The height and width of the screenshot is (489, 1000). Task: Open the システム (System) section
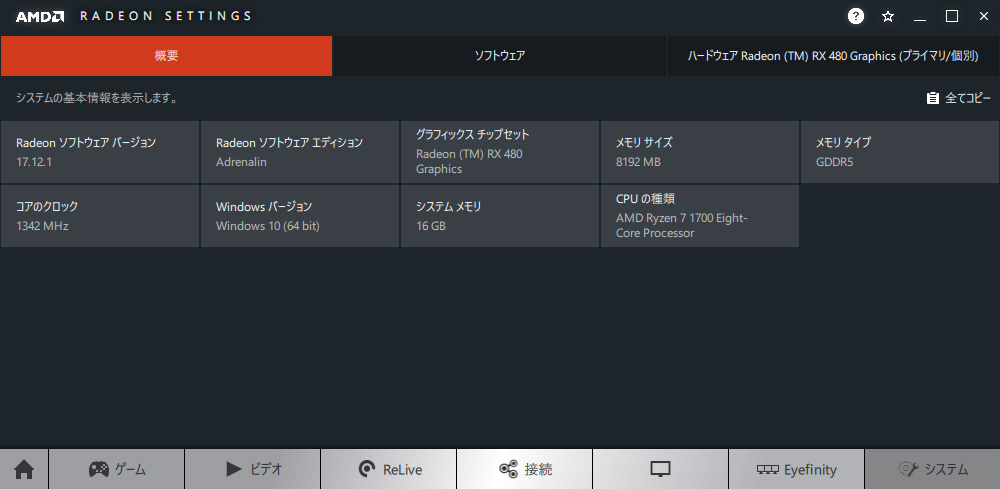click(932, 469)
